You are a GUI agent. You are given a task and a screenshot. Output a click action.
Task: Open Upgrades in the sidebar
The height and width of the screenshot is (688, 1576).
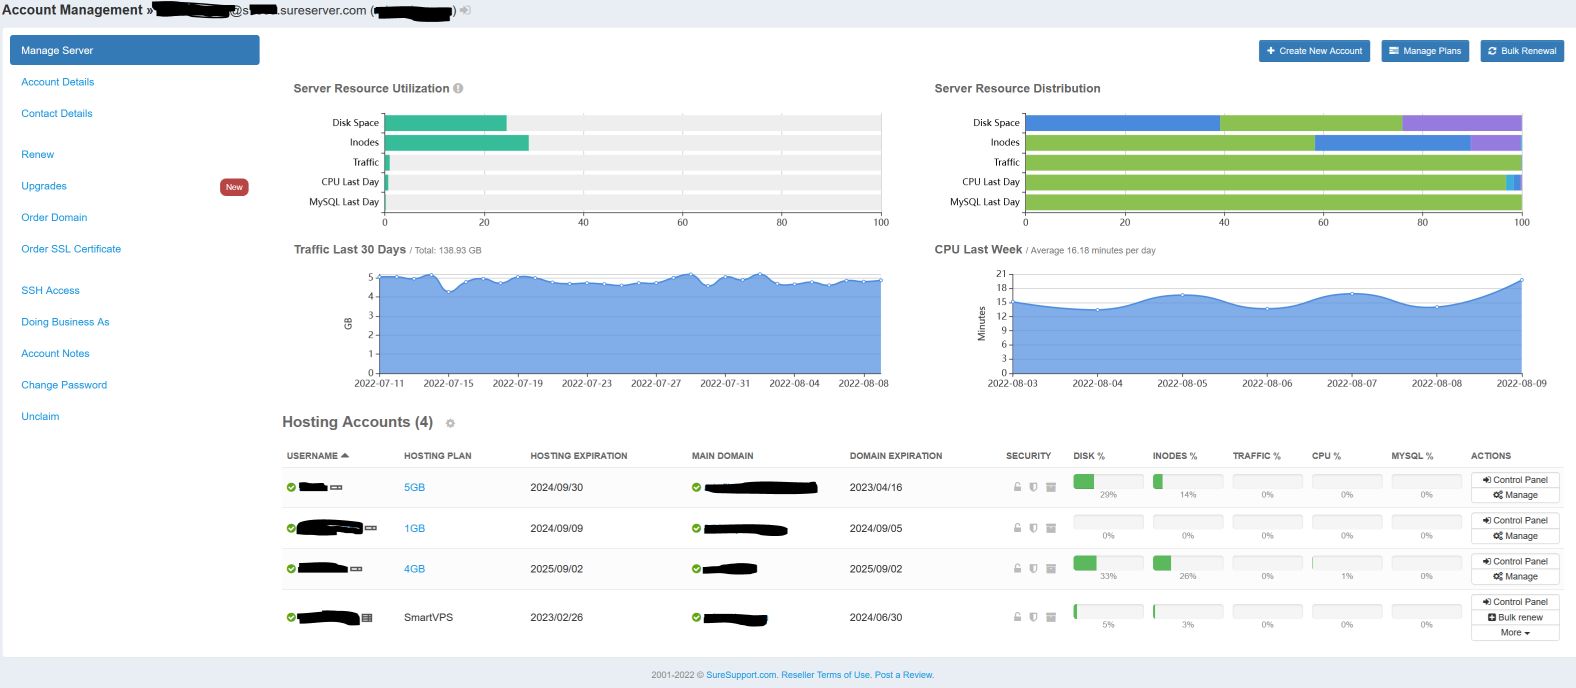coord(44,186)
